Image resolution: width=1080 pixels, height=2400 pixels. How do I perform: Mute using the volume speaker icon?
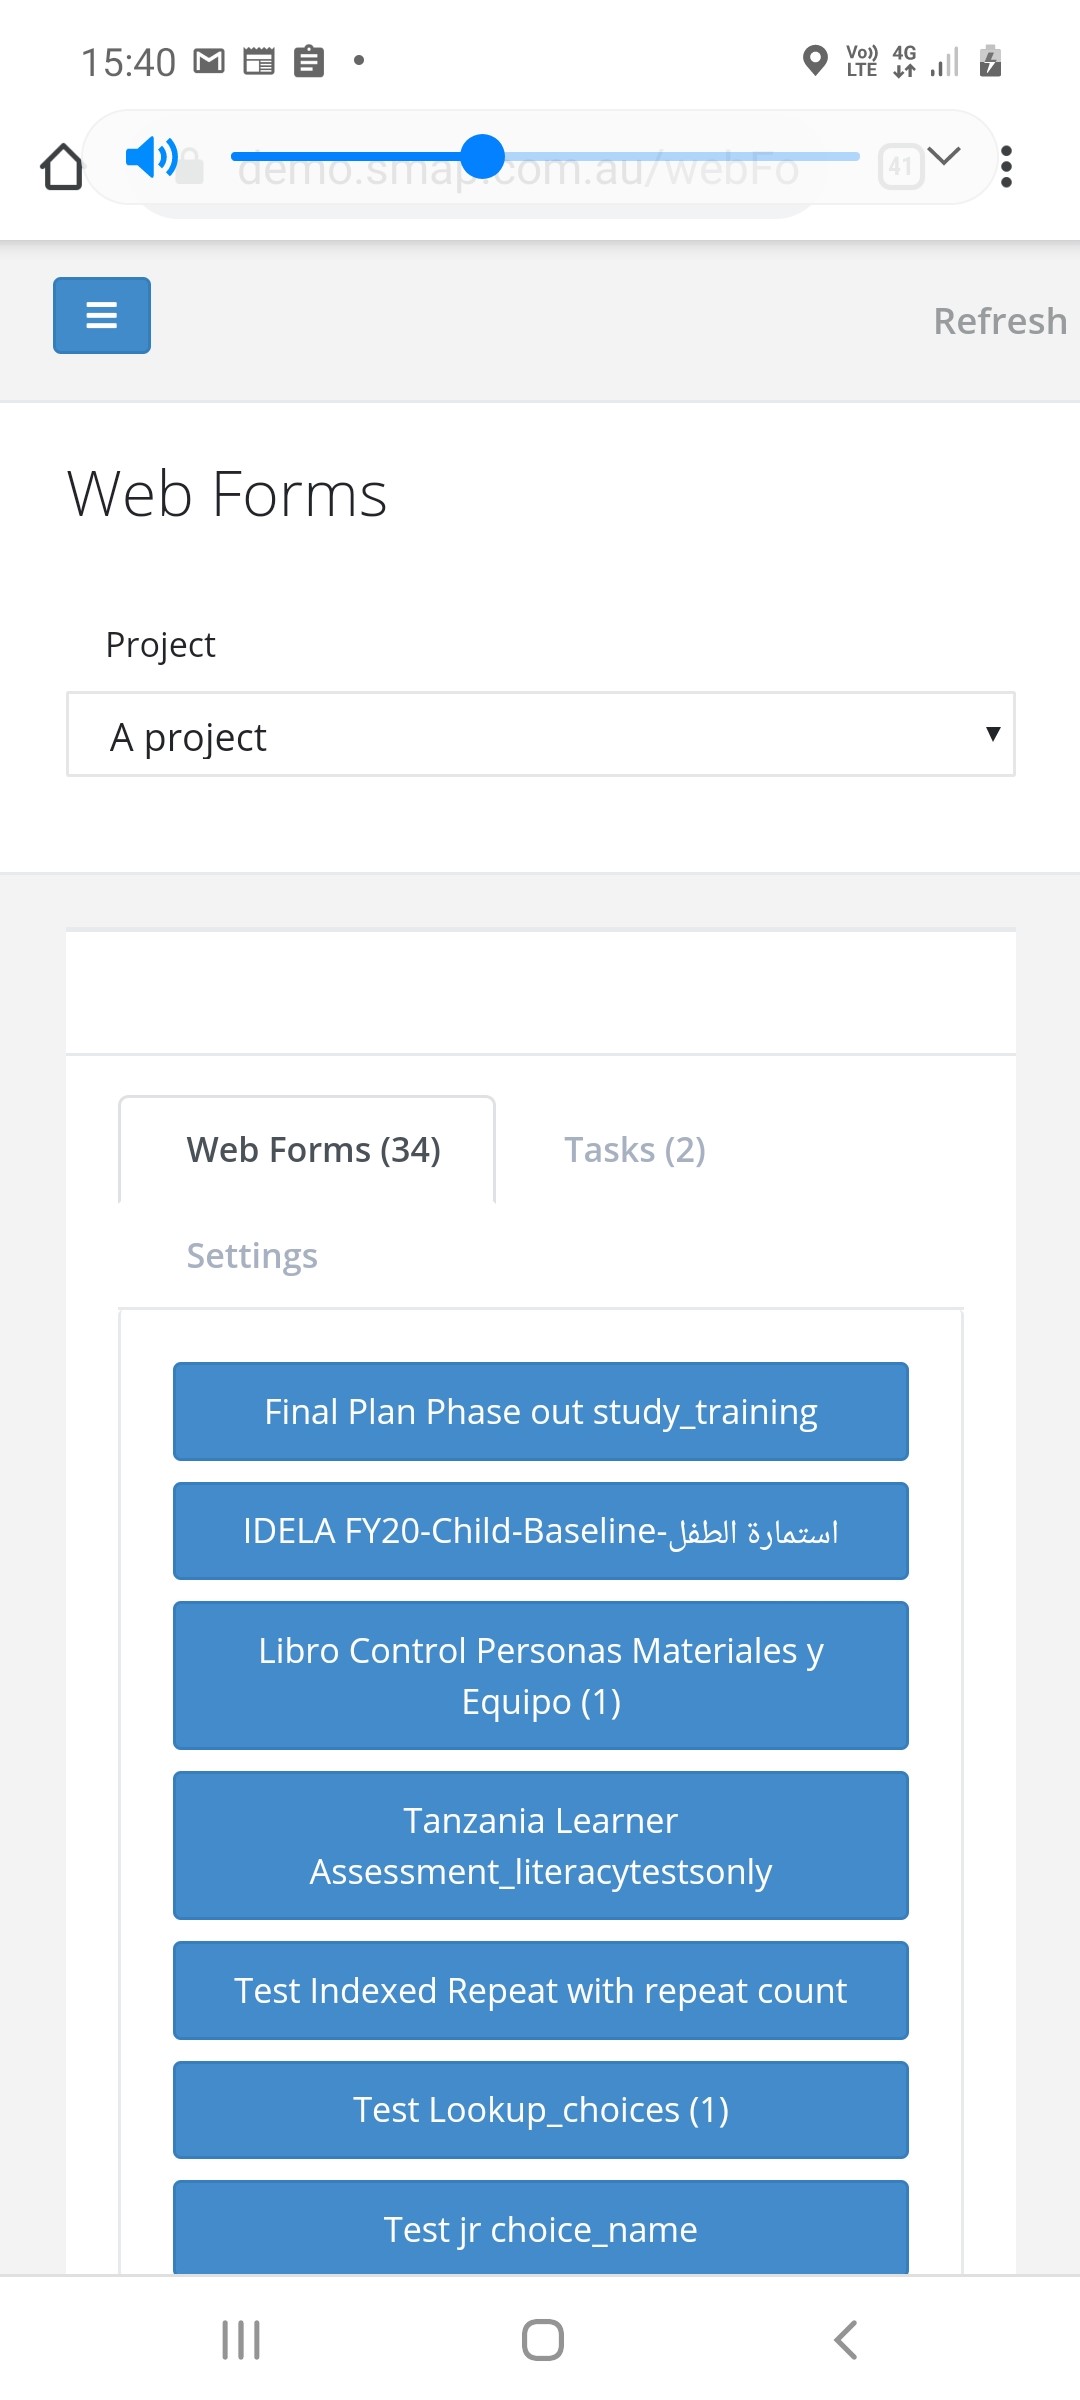[x=151, y=157]
